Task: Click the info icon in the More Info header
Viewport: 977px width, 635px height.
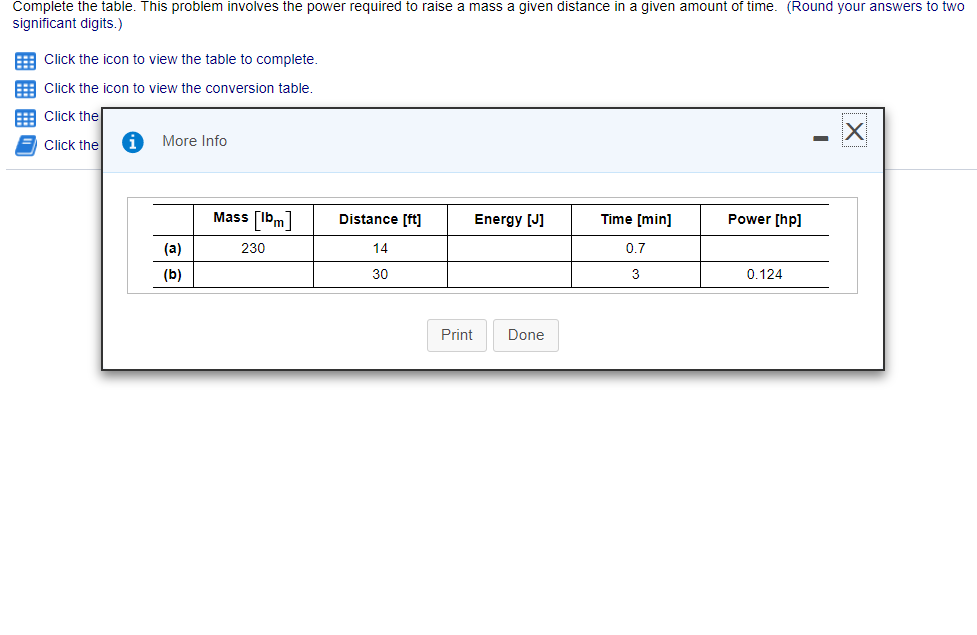Action: [133, 141]
